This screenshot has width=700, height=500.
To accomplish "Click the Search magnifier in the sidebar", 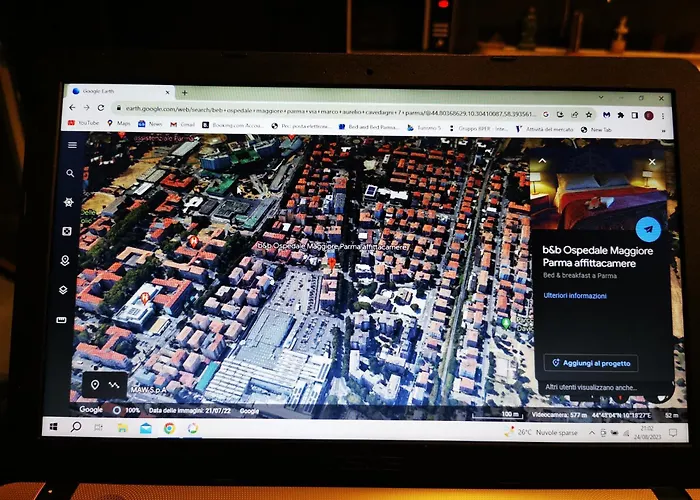I will click(71, 174).
